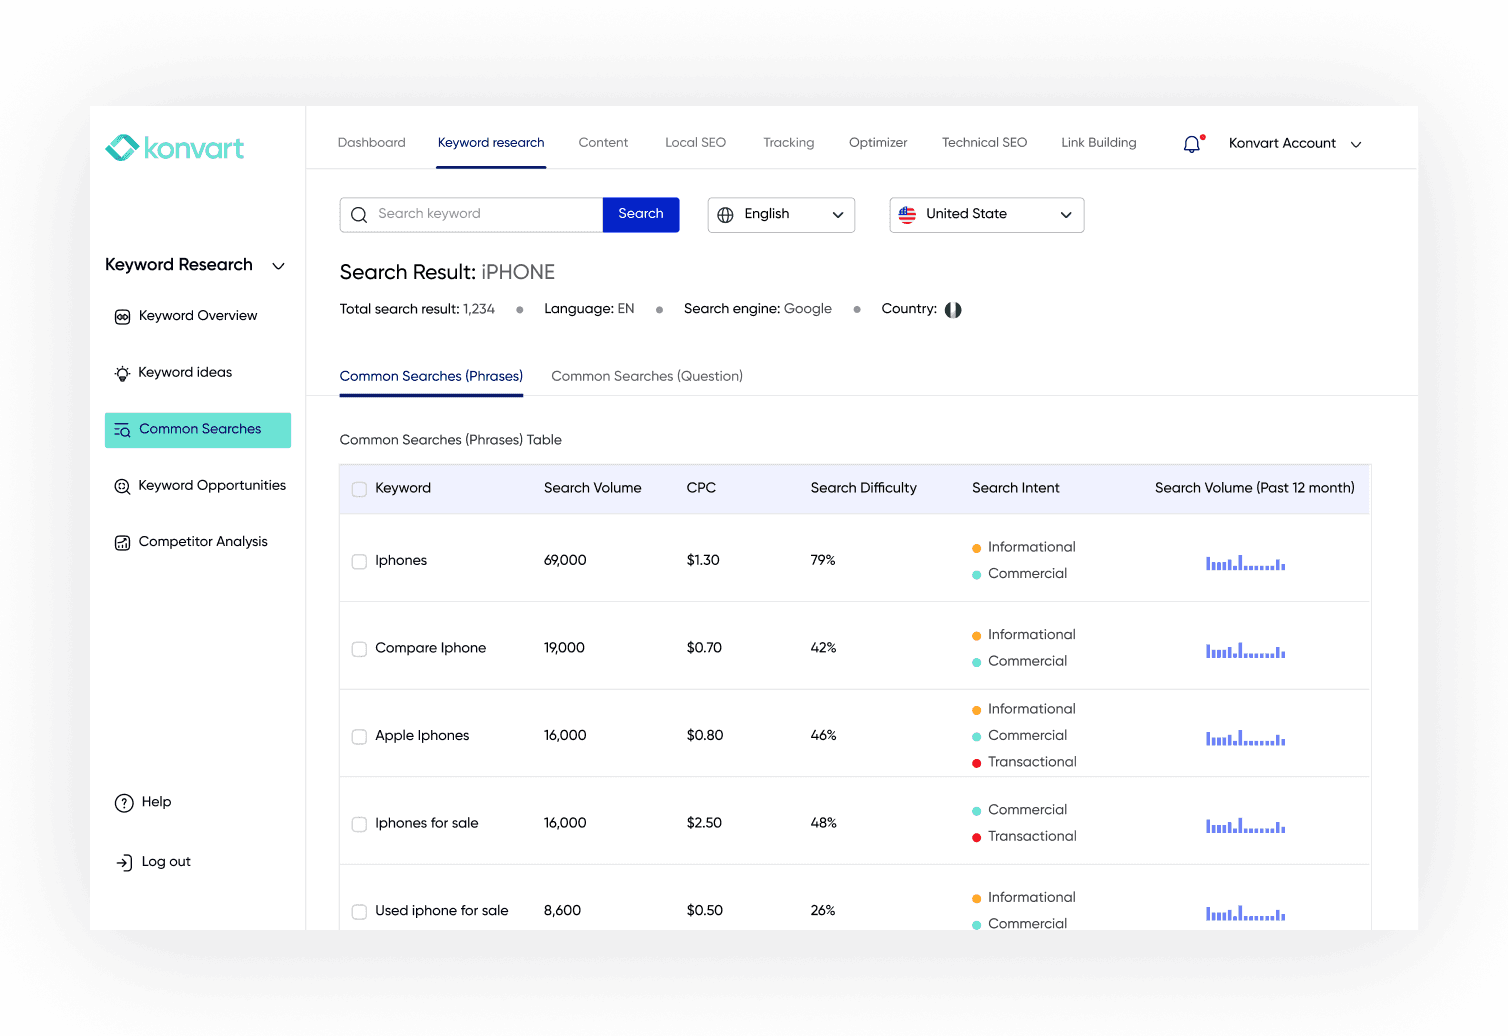
Task: Focus the Search keyword input field
Action: click(485, 215)
